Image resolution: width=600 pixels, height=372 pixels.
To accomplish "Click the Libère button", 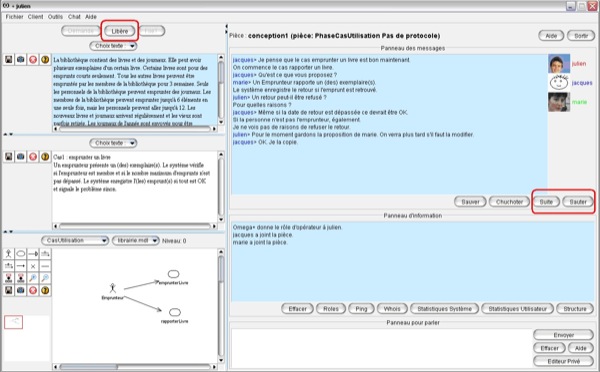I will click(119, 31).
